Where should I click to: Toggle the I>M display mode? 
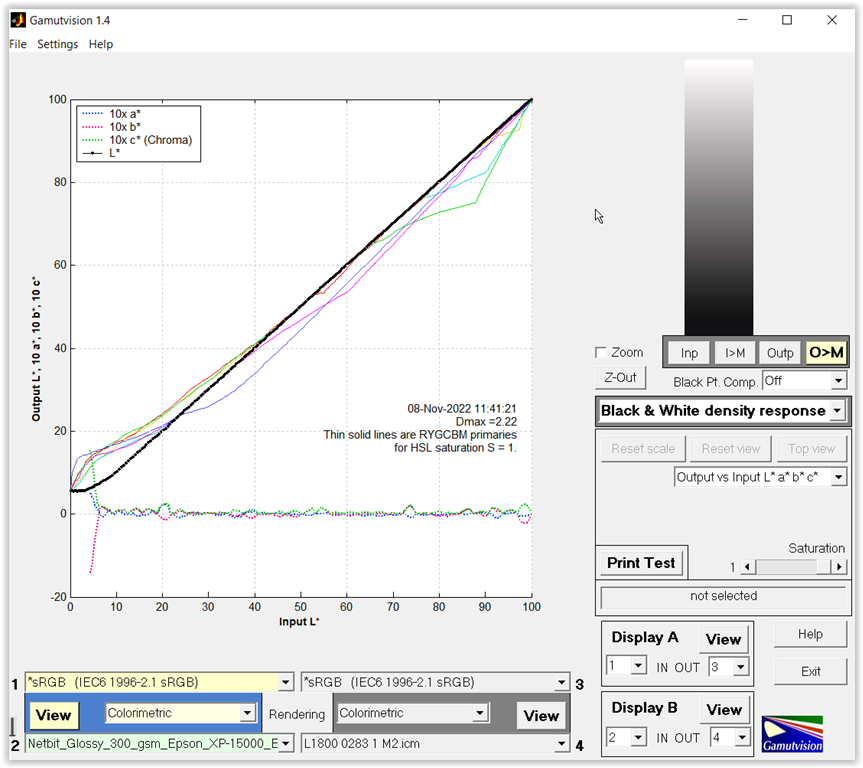735,352
